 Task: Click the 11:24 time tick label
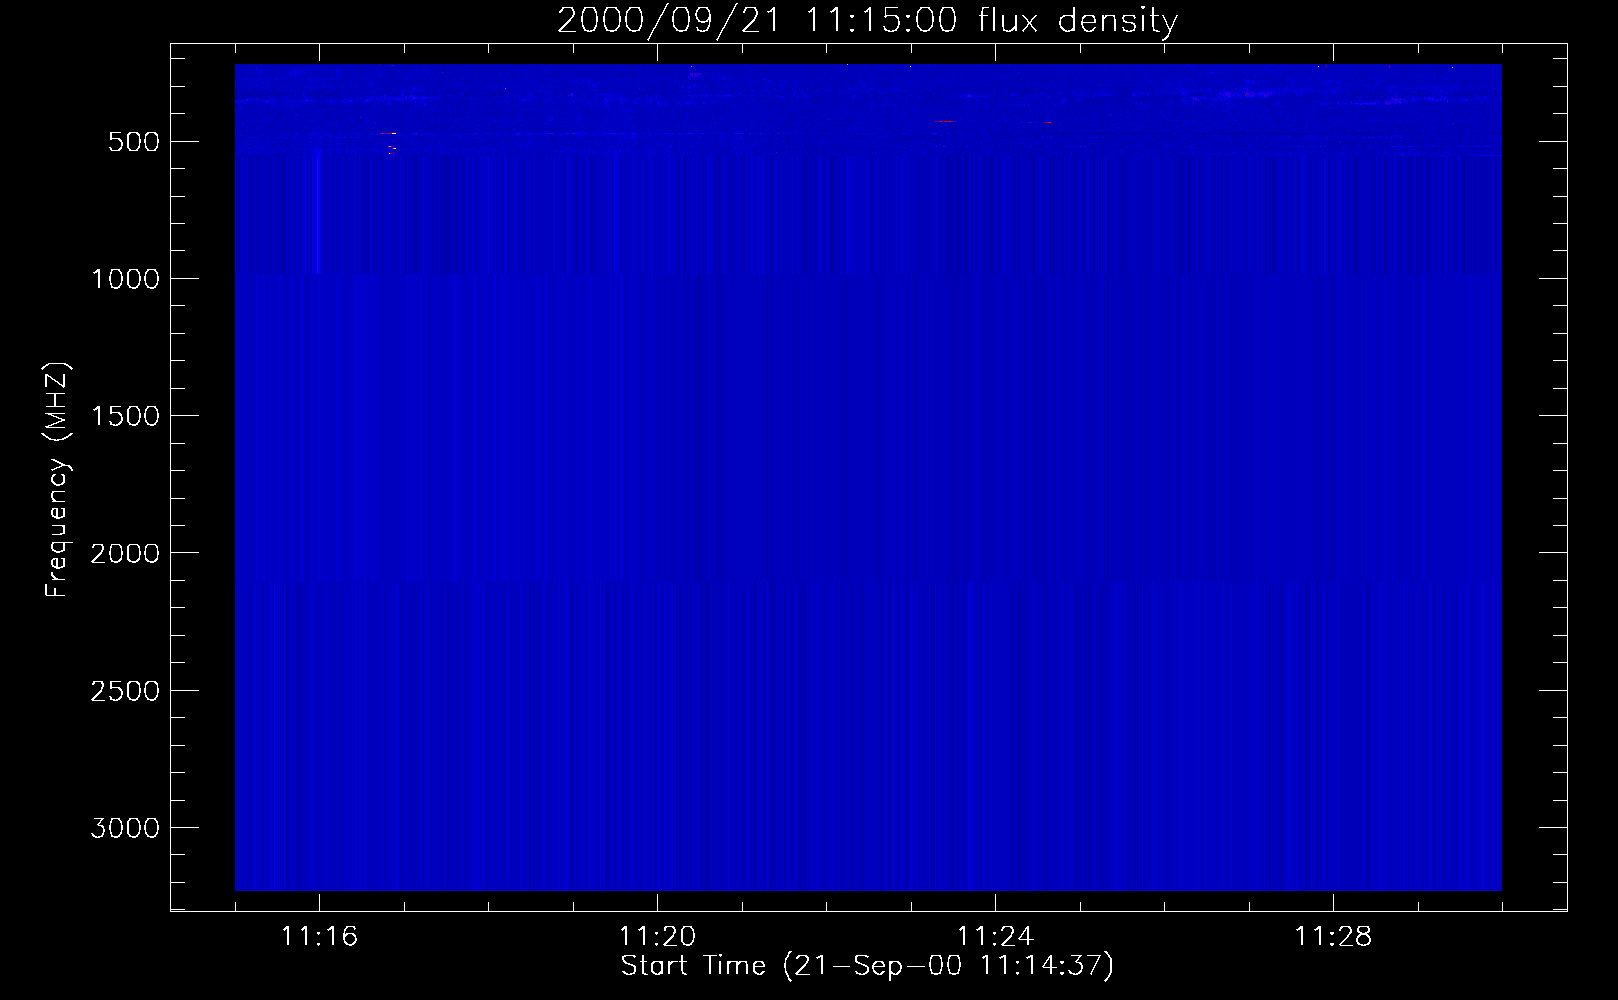pyautogui.click(x=995, y=937)
